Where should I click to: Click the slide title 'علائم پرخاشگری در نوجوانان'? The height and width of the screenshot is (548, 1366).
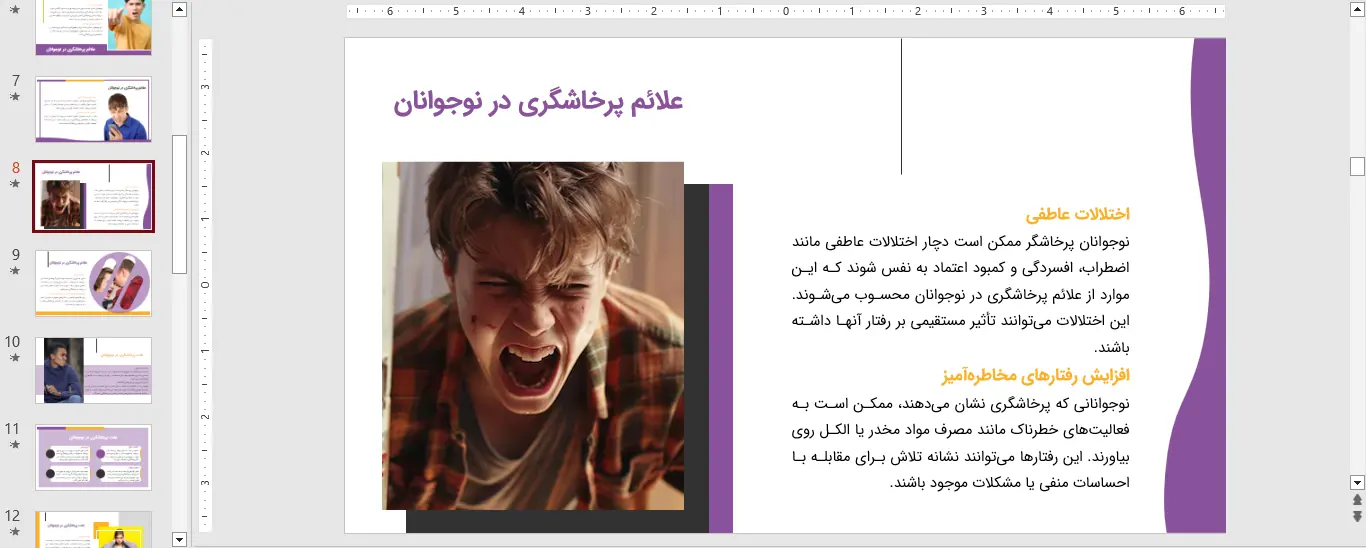(537, 102)
